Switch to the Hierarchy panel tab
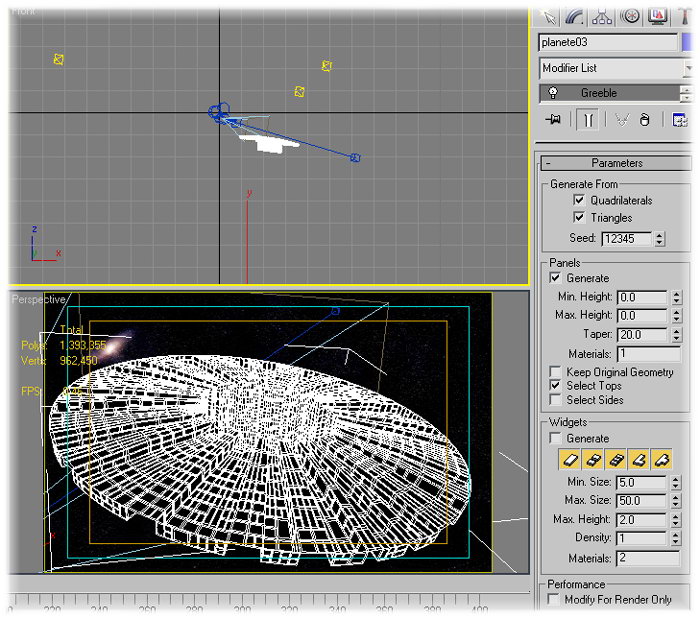 click(602, 15)
